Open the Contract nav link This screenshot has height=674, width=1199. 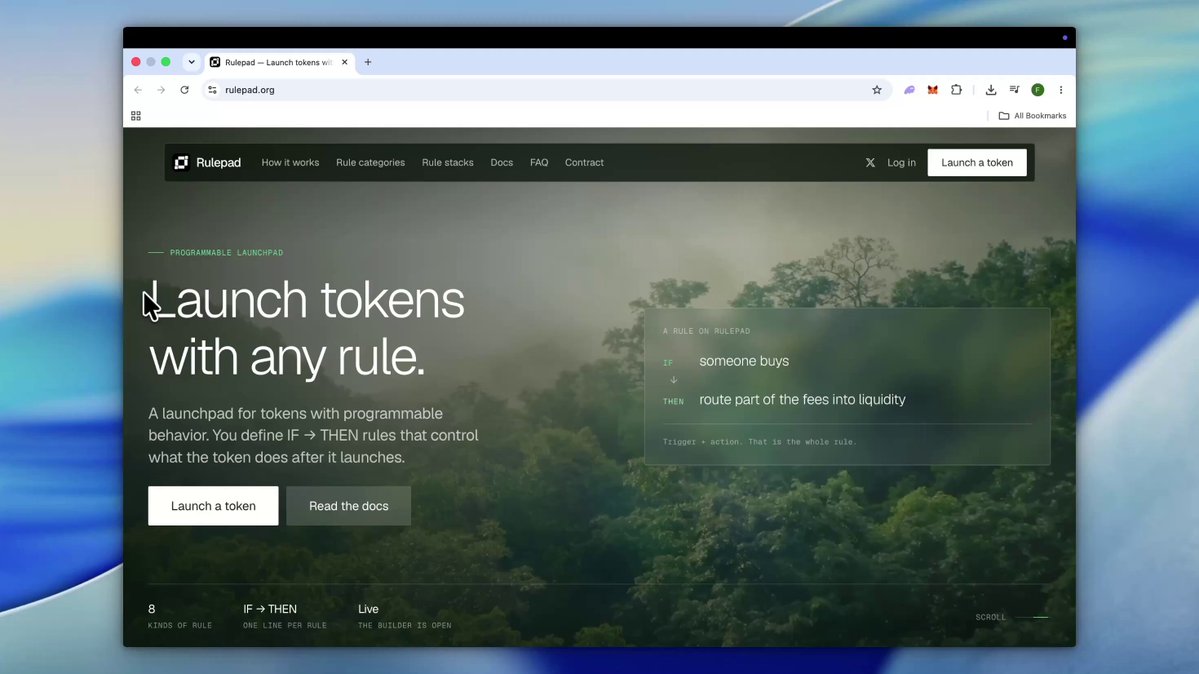point(584,162)
